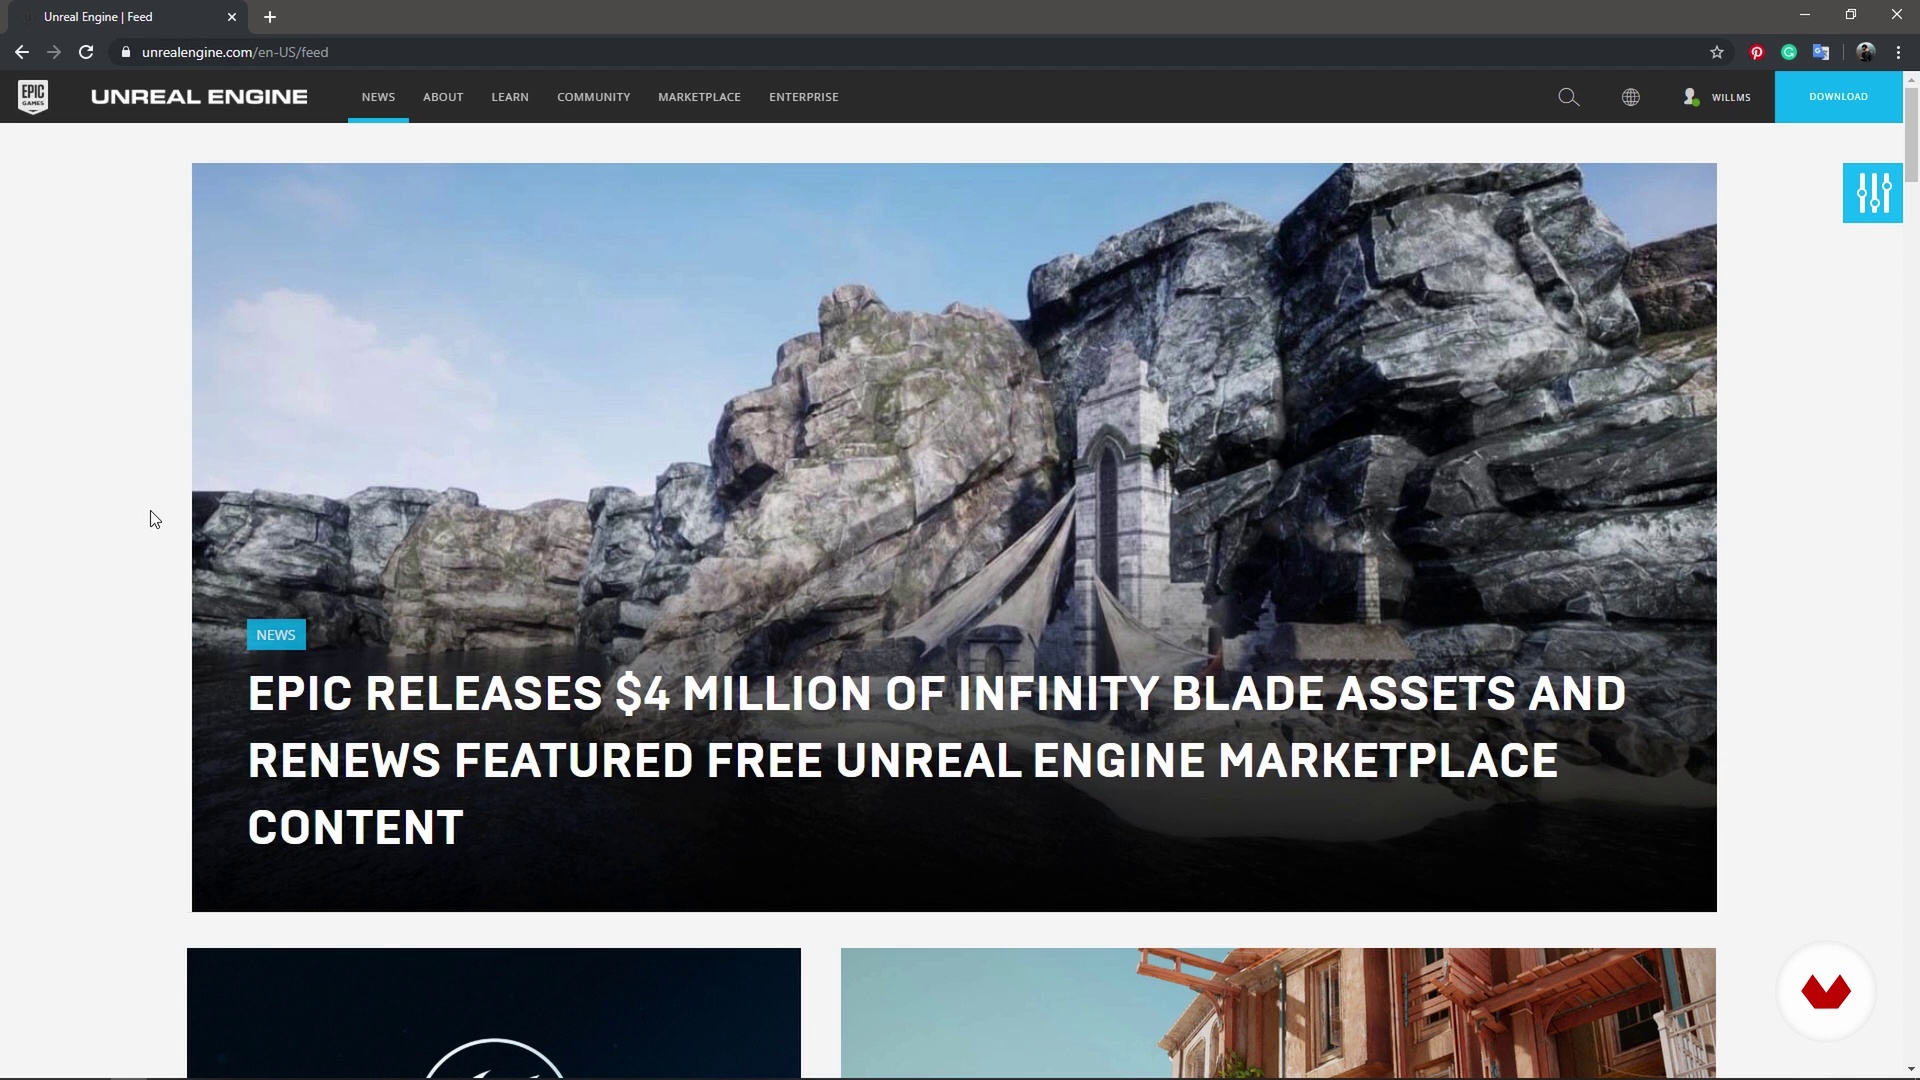Open the Unreal Engine home logo
Screen dimensions: 1920x1080
(x=199, y=97)
